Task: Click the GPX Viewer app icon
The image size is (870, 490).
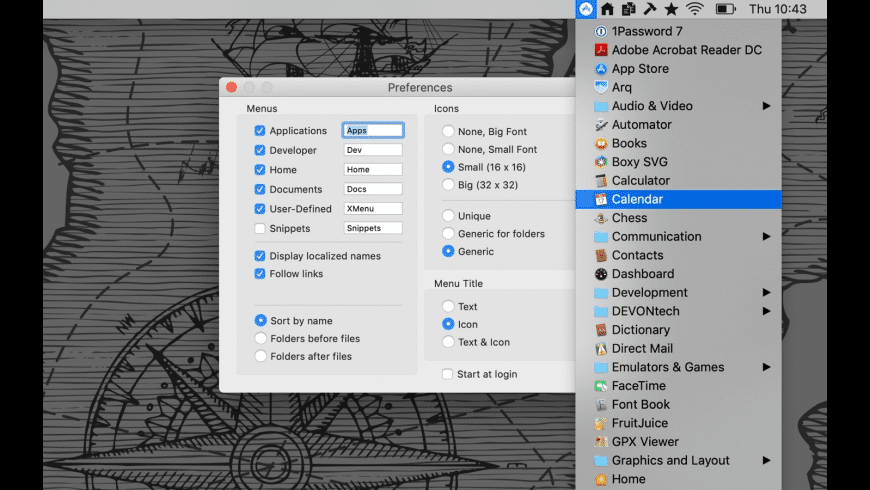Action: (x=601, y=442)
